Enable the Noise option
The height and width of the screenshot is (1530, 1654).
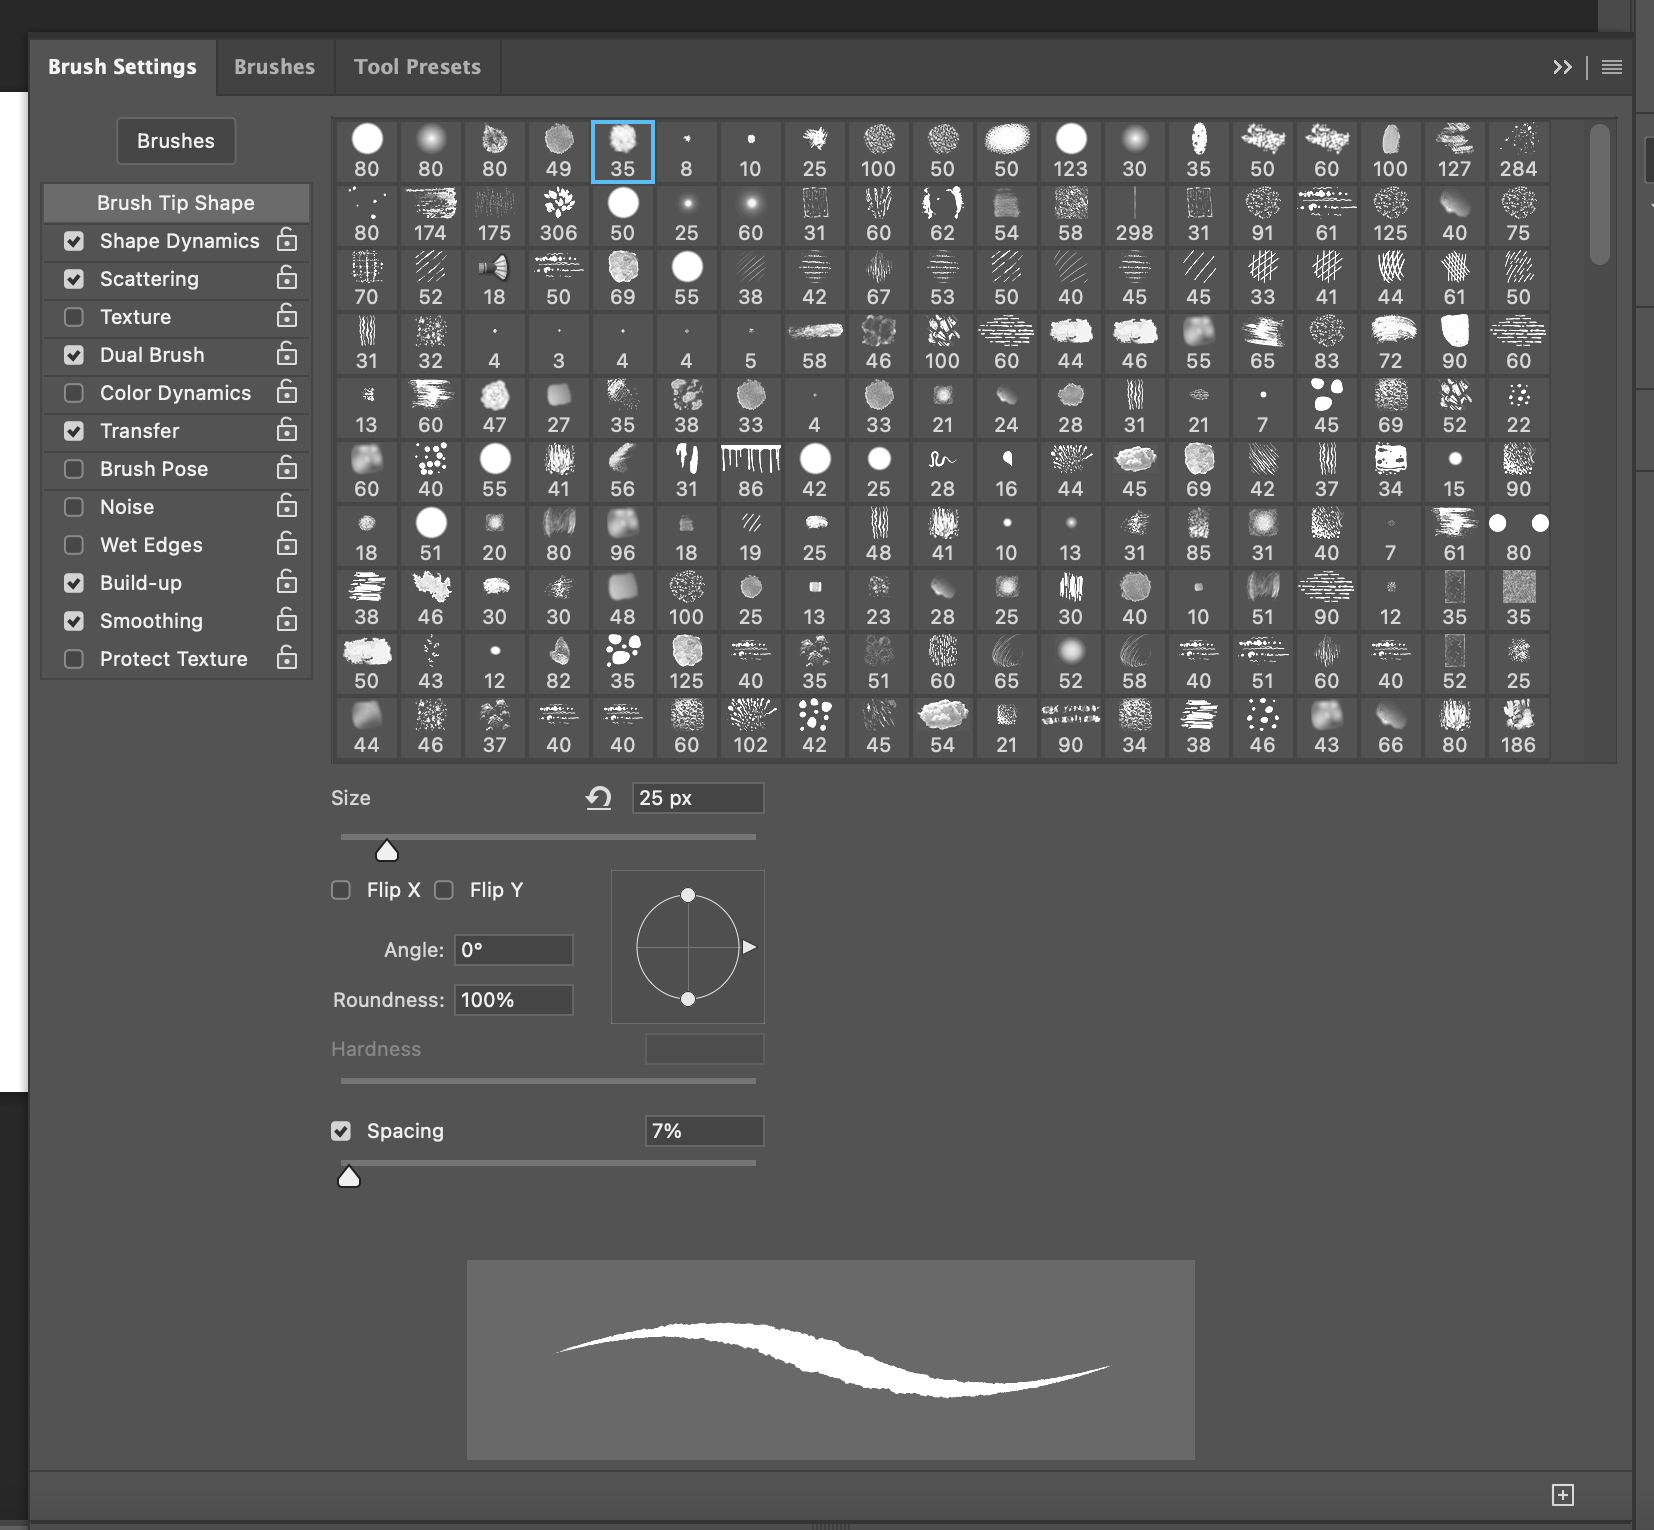click(73, 507)
